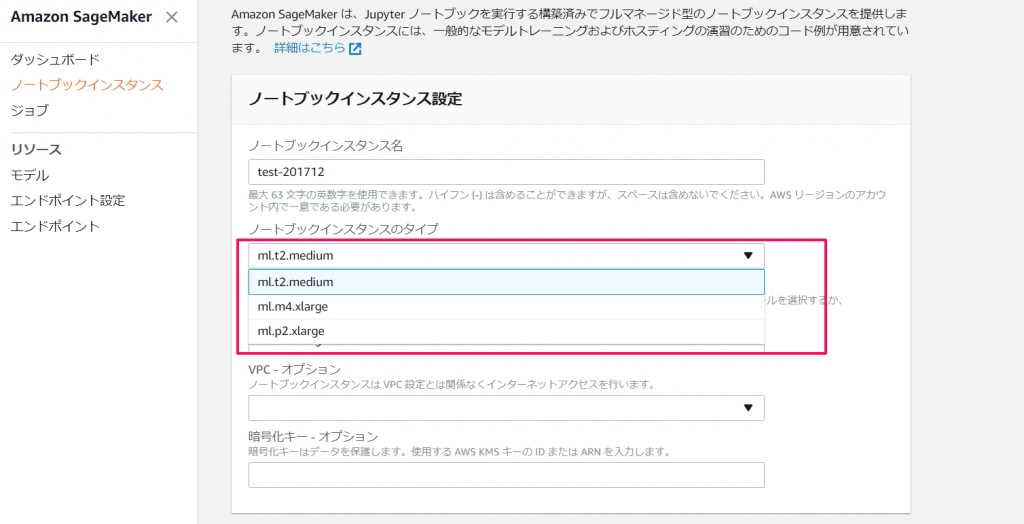Click the notebook instance name field test-201712
Image resolution: width=1024 pixels, height=524 pixels.
pos(506,172)
